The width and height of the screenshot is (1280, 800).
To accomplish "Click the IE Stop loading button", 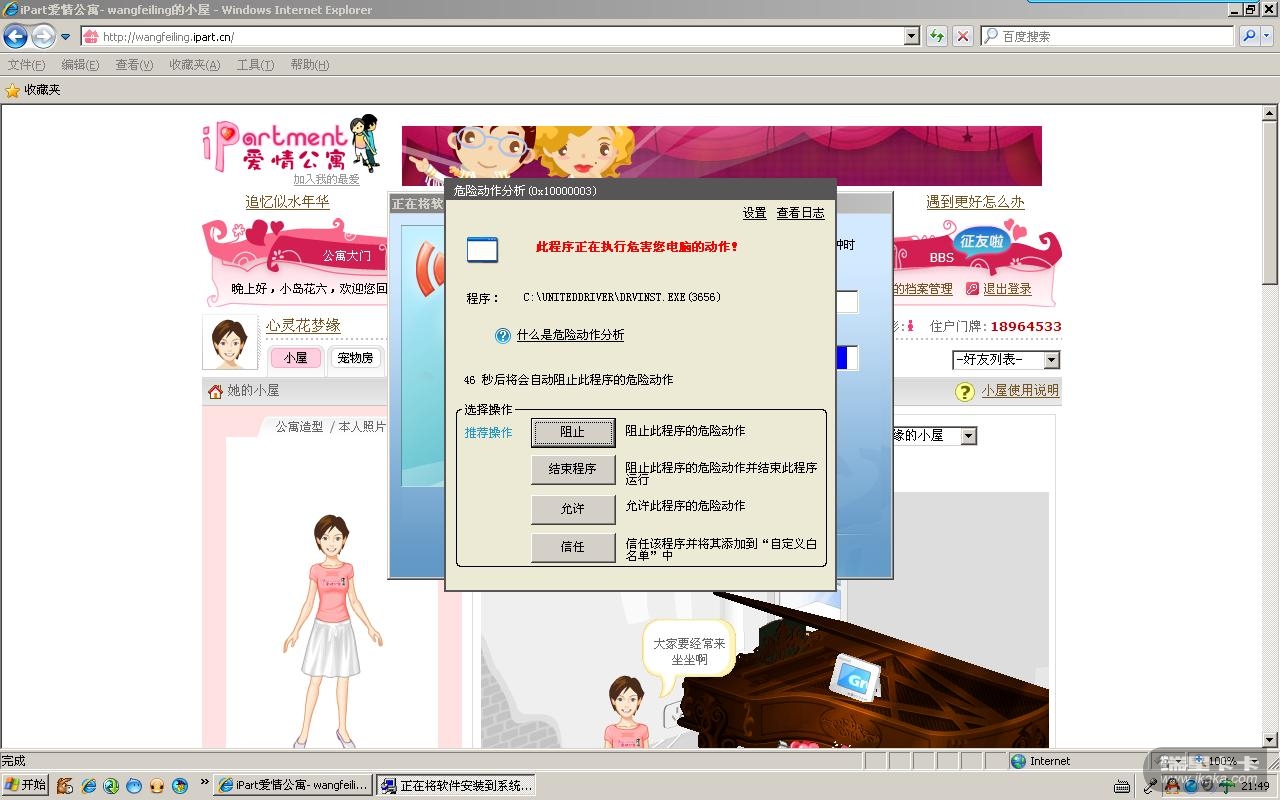I will tap(962, 37).
